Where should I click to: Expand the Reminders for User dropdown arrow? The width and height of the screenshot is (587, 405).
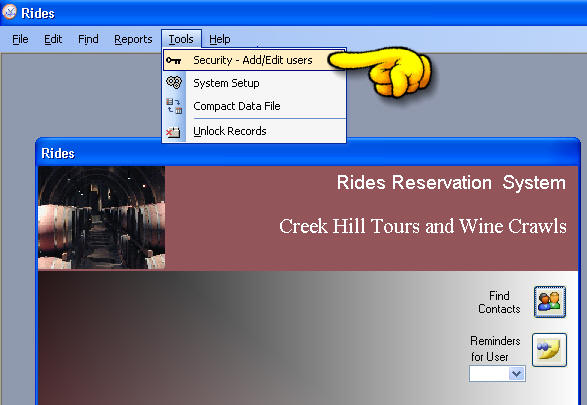[x=517, y=374]
